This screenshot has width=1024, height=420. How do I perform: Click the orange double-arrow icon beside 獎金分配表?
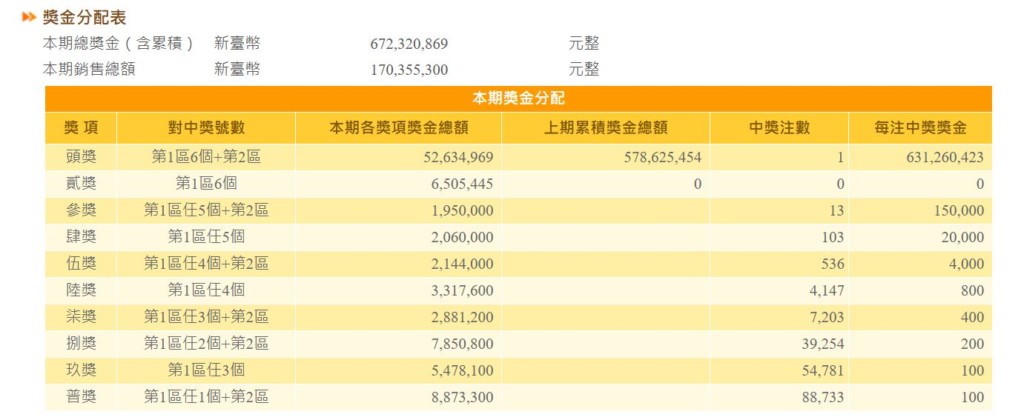(x=29, y=18)
